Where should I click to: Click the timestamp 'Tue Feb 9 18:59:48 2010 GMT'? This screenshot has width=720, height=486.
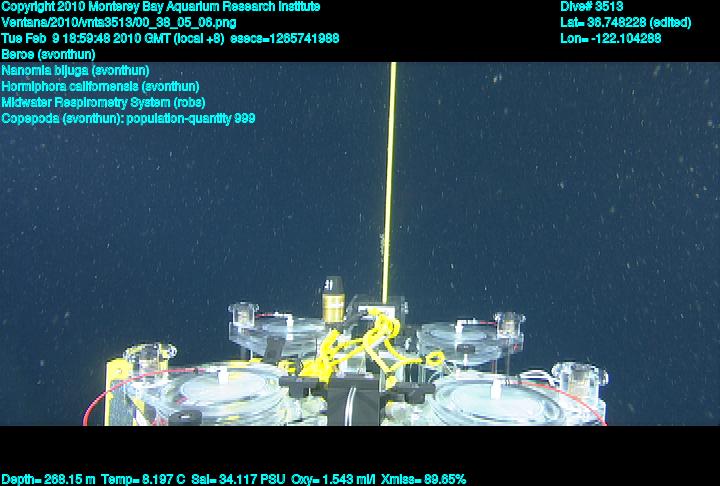[86, 38]
